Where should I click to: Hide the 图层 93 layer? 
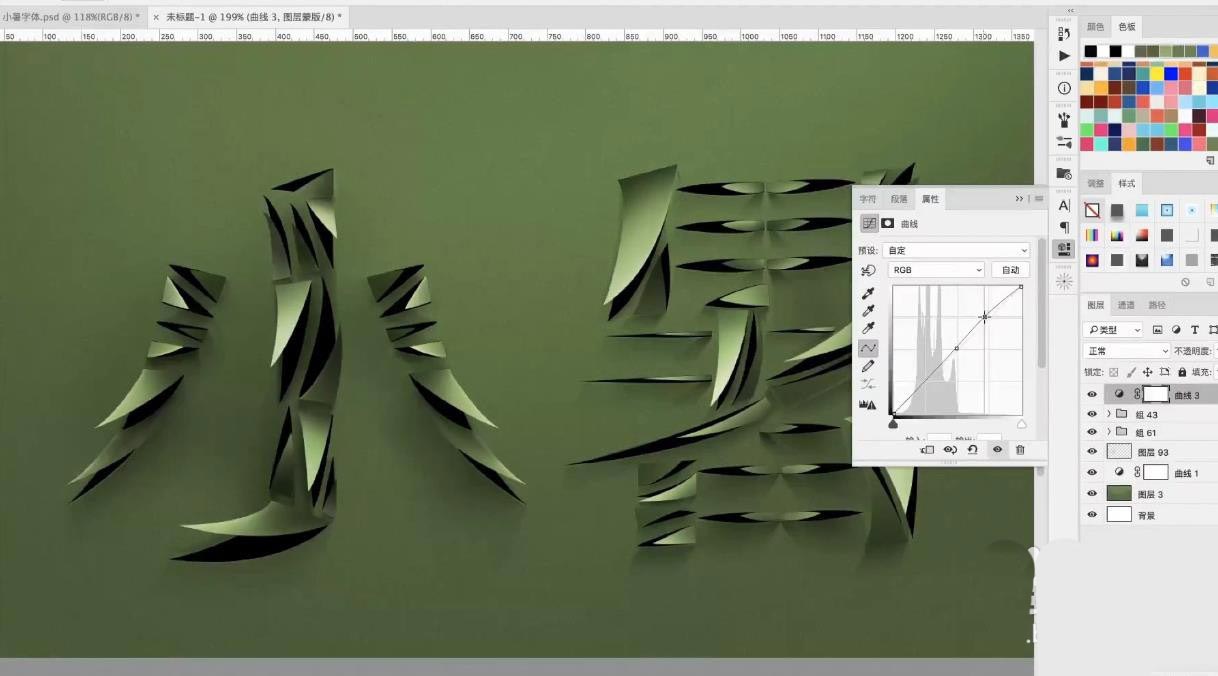1092,452
